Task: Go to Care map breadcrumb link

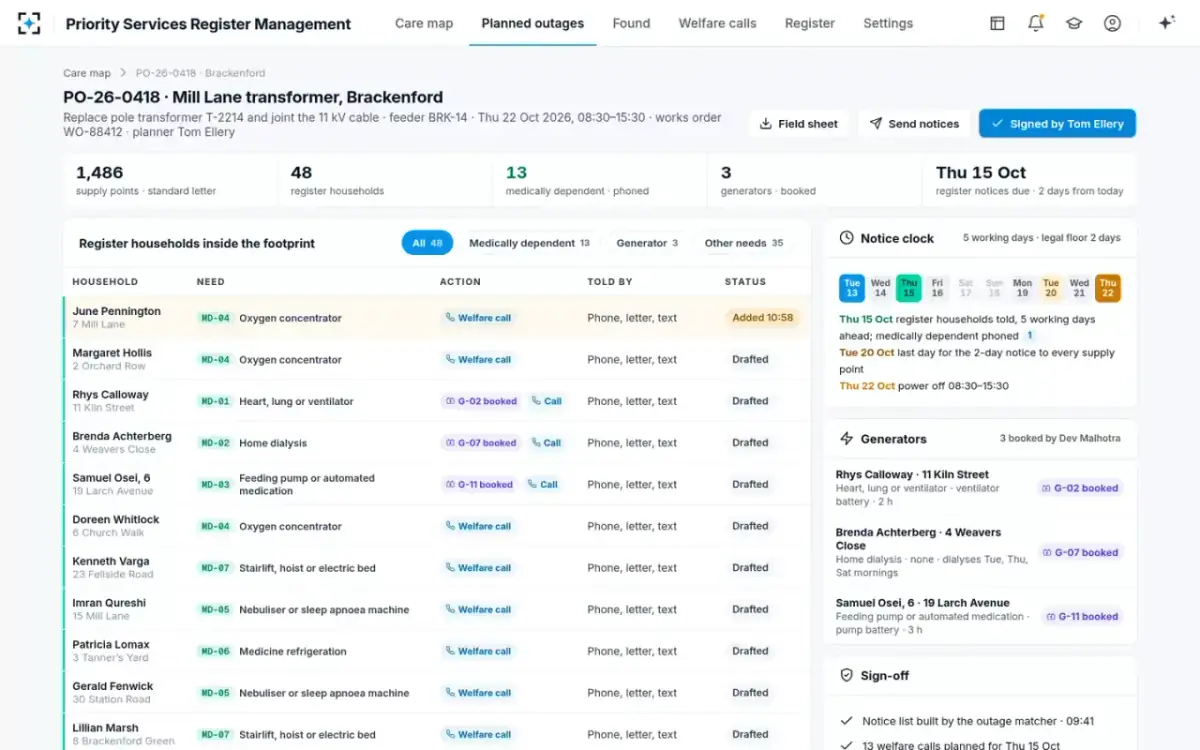Action: [87, 73]
